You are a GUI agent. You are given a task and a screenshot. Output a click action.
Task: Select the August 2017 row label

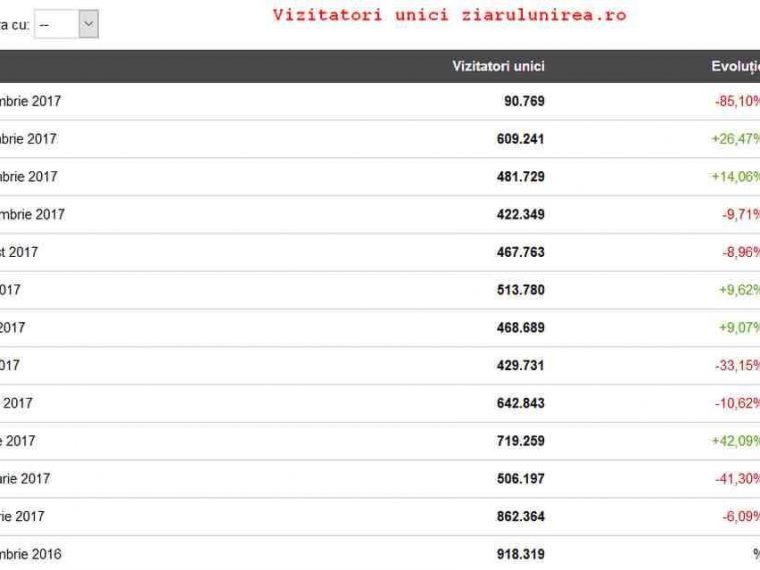(19, 252)
